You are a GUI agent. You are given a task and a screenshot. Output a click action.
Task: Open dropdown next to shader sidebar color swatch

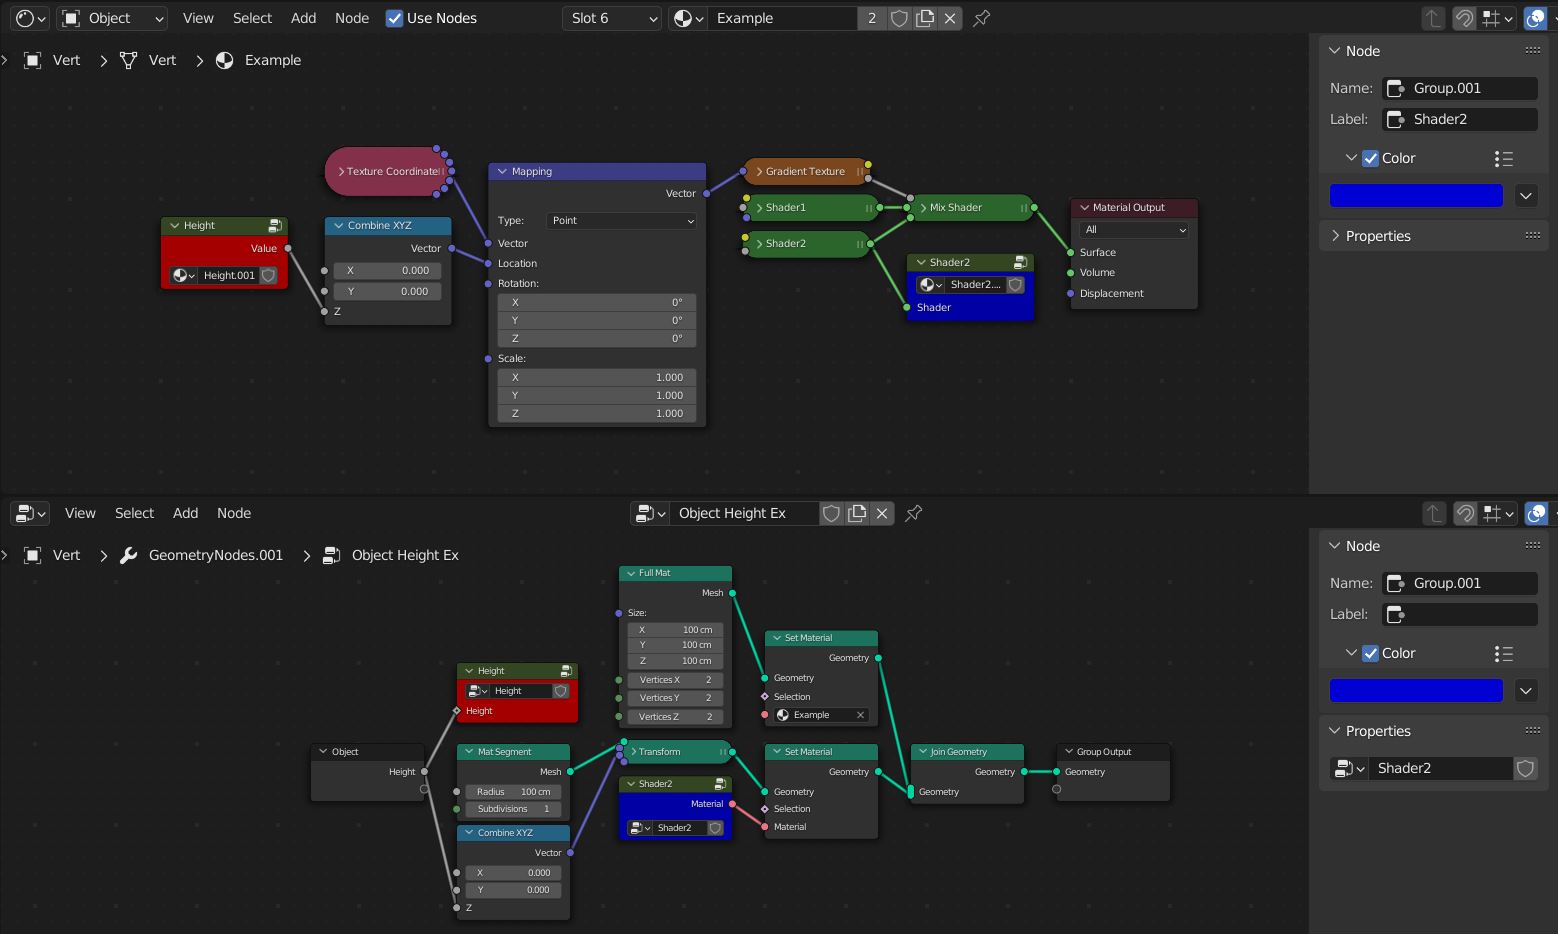click(1526, 195)
